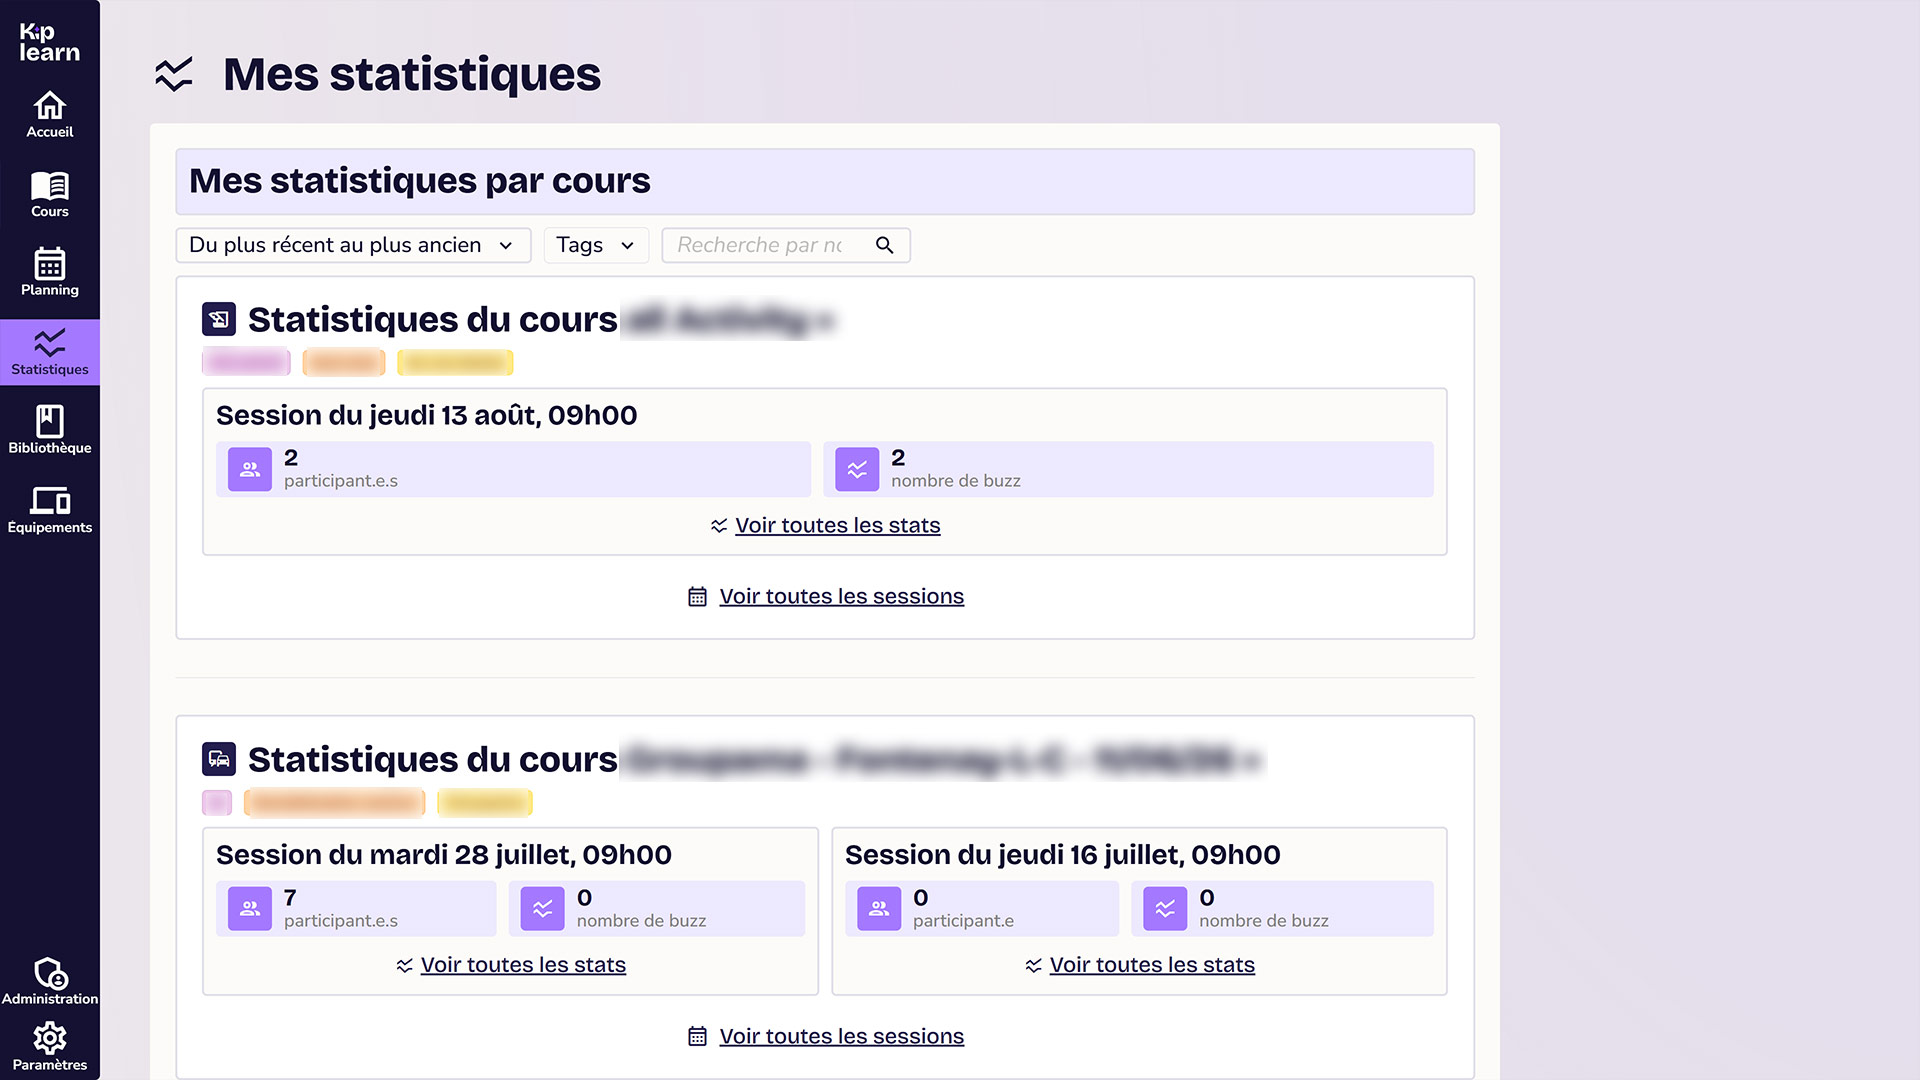Click the second course's orange tag
The height and width of the screenshot is (1080, 1920).
click(x=334, y=802)
